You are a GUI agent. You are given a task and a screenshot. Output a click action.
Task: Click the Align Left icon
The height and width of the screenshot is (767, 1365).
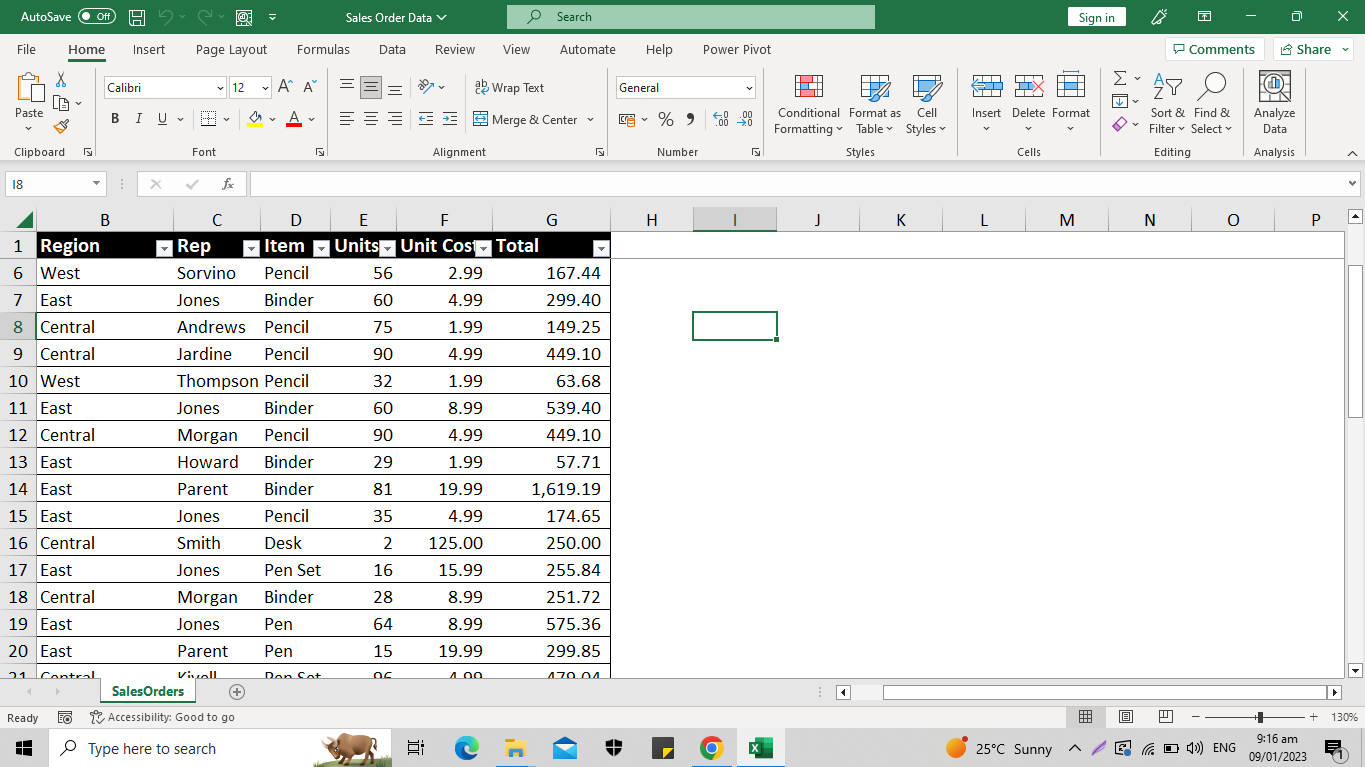[347, 119]
